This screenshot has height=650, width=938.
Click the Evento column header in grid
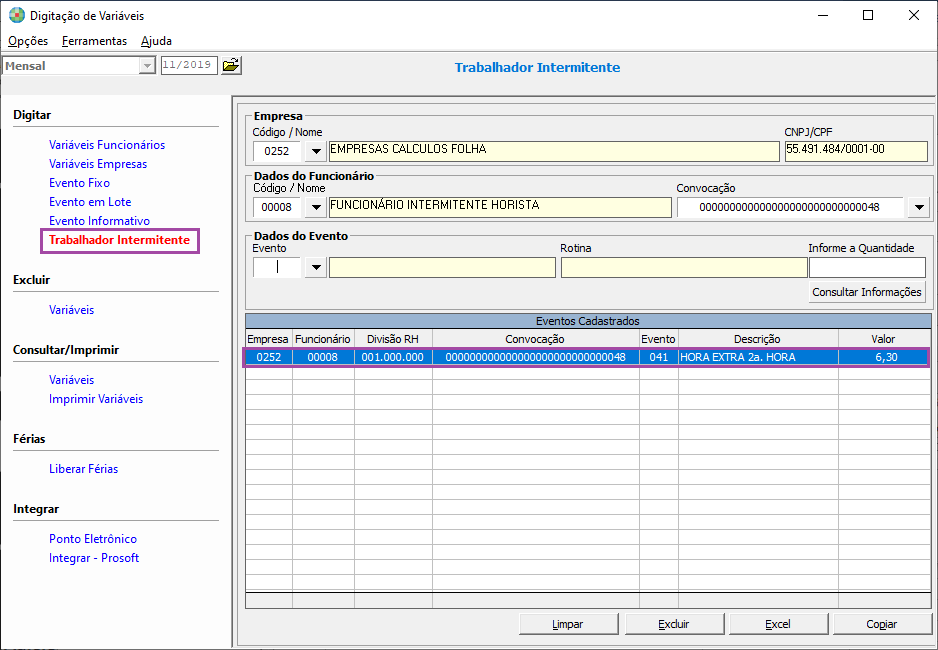pos(659,339)
